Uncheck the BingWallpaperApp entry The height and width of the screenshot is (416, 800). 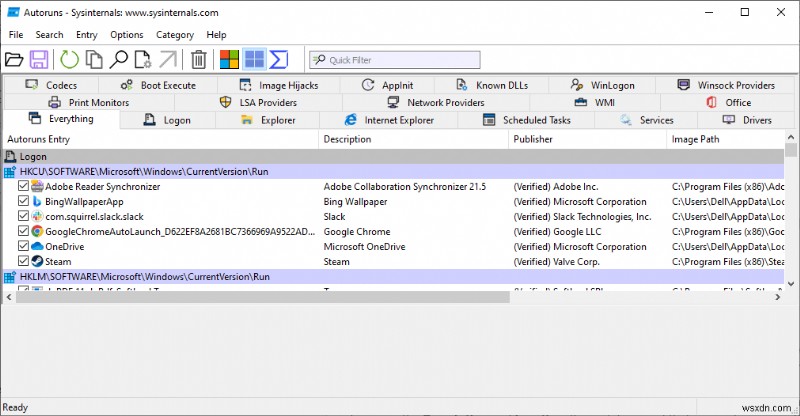point(23,201)
